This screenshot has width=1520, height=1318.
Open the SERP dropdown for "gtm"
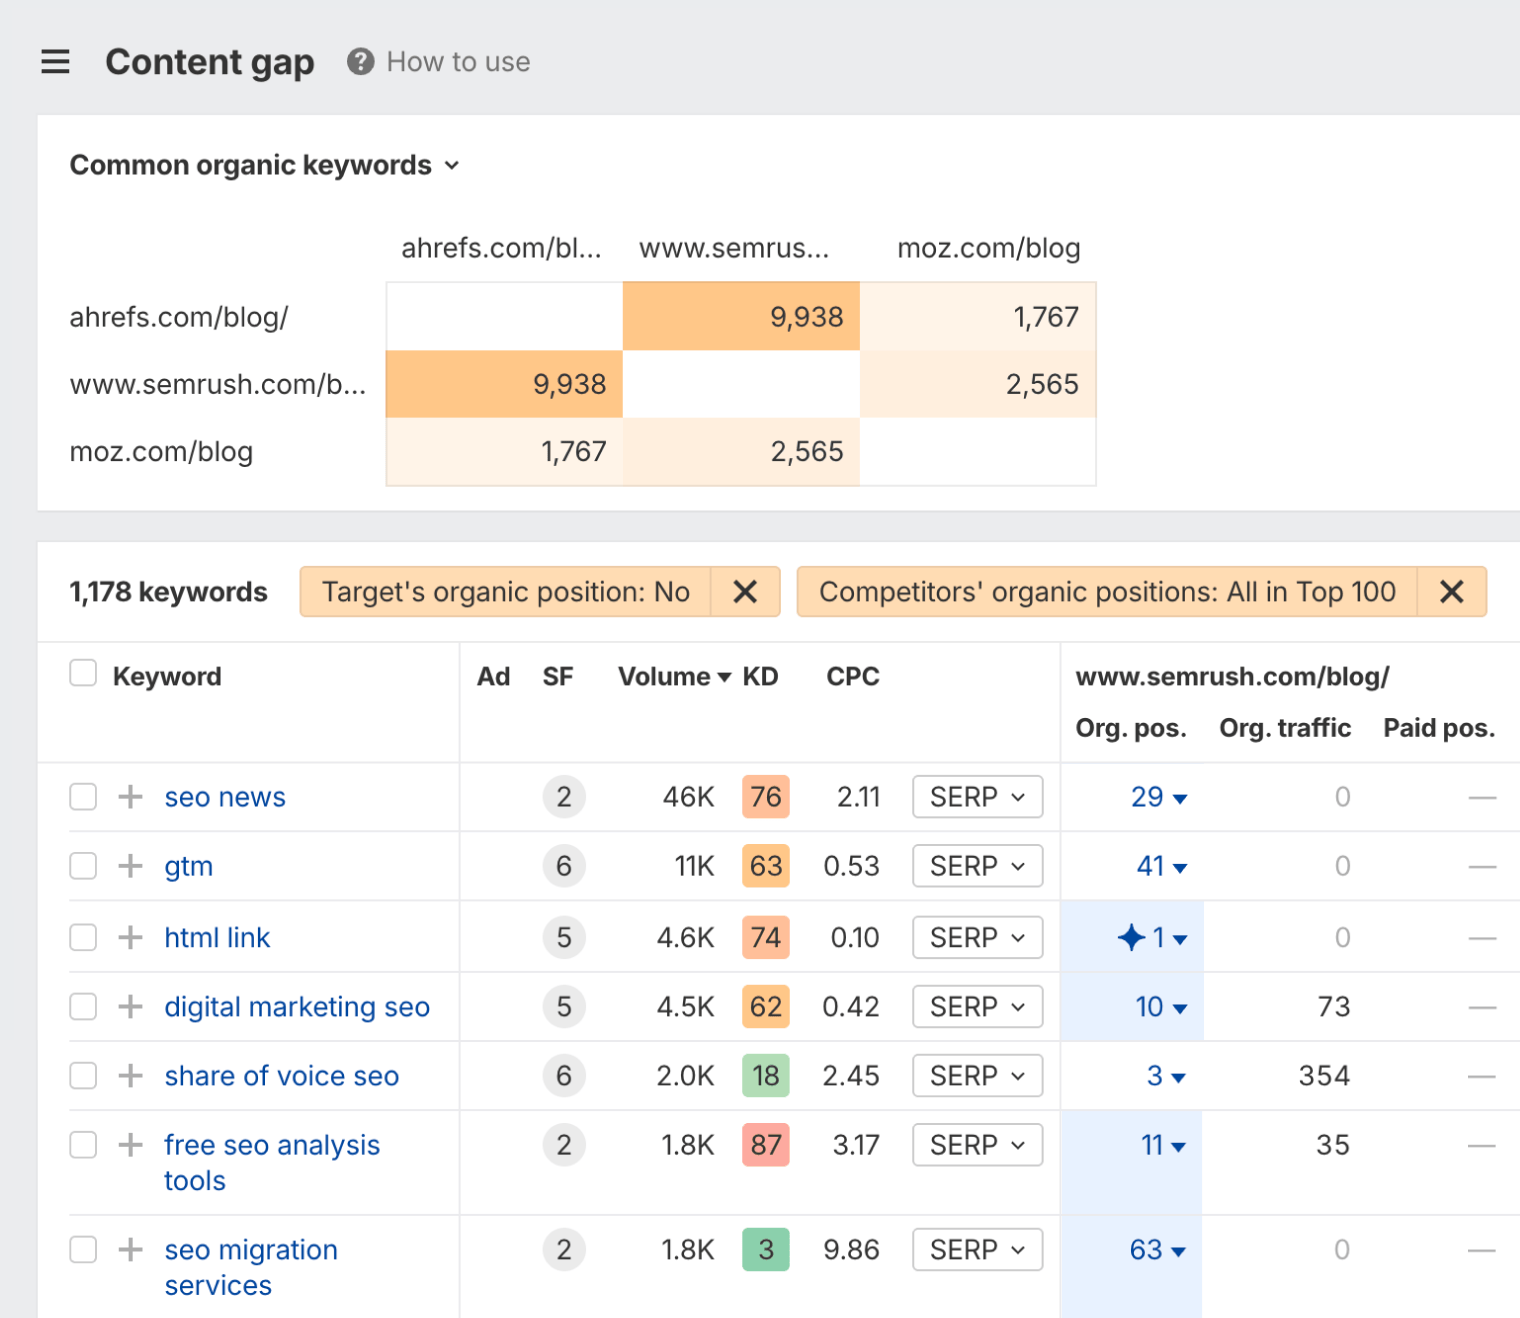(977, 866)
